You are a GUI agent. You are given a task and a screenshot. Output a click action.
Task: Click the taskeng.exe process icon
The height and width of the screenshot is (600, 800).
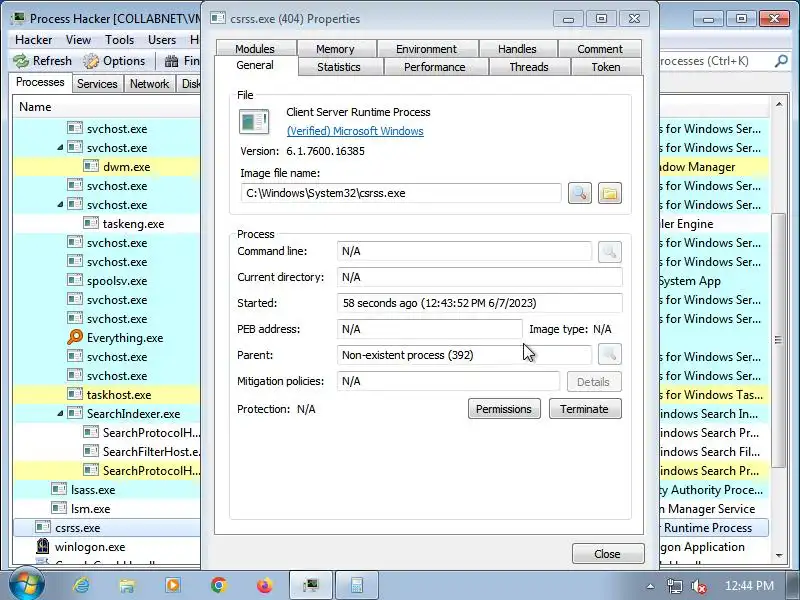tap(91, 223)
